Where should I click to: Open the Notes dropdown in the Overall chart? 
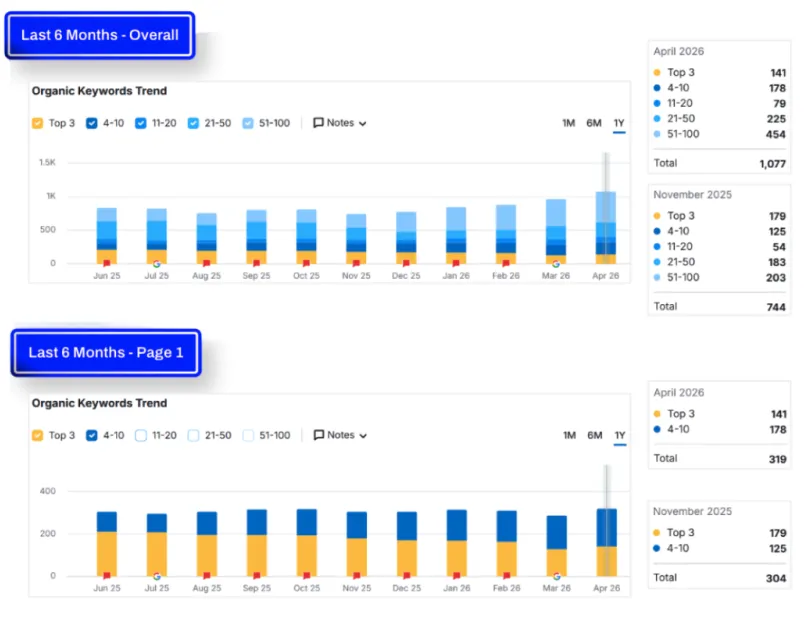pyautogui.click(x=339, y=123)
